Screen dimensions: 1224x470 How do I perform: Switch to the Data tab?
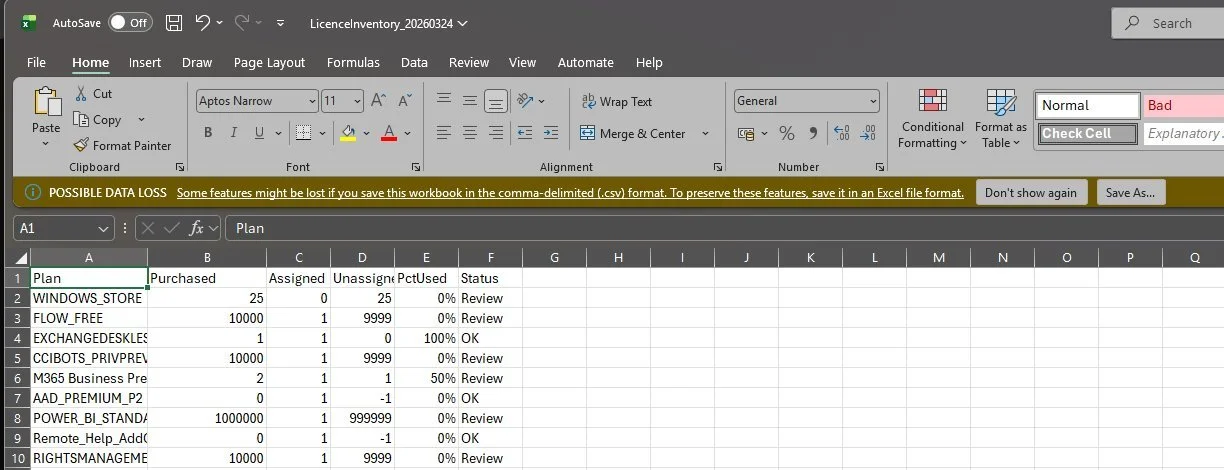(414, 62)
